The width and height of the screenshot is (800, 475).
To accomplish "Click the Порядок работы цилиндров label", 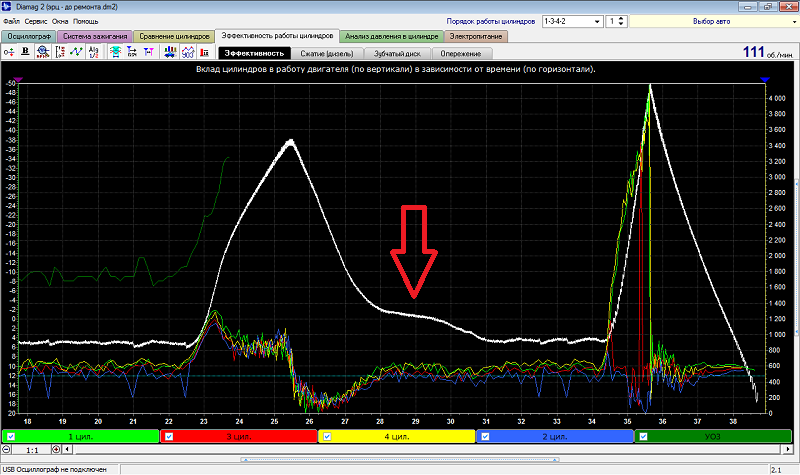I will click(490, 21).
